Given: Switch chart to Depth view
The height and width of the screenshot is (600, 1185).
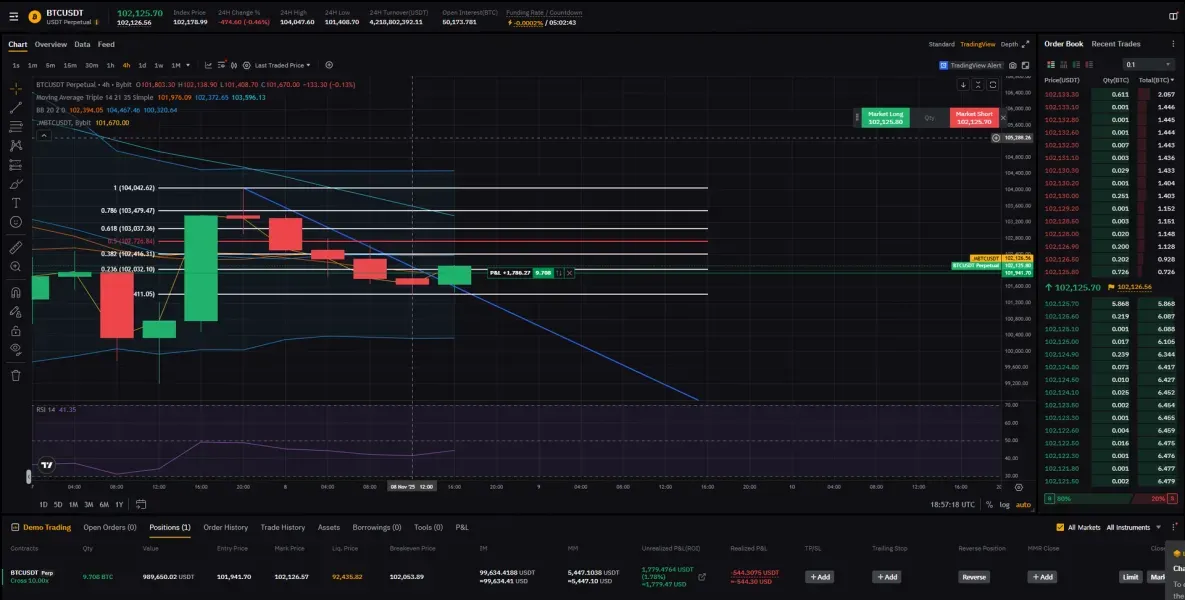Looking at the screenshot, I should 1009,45.
